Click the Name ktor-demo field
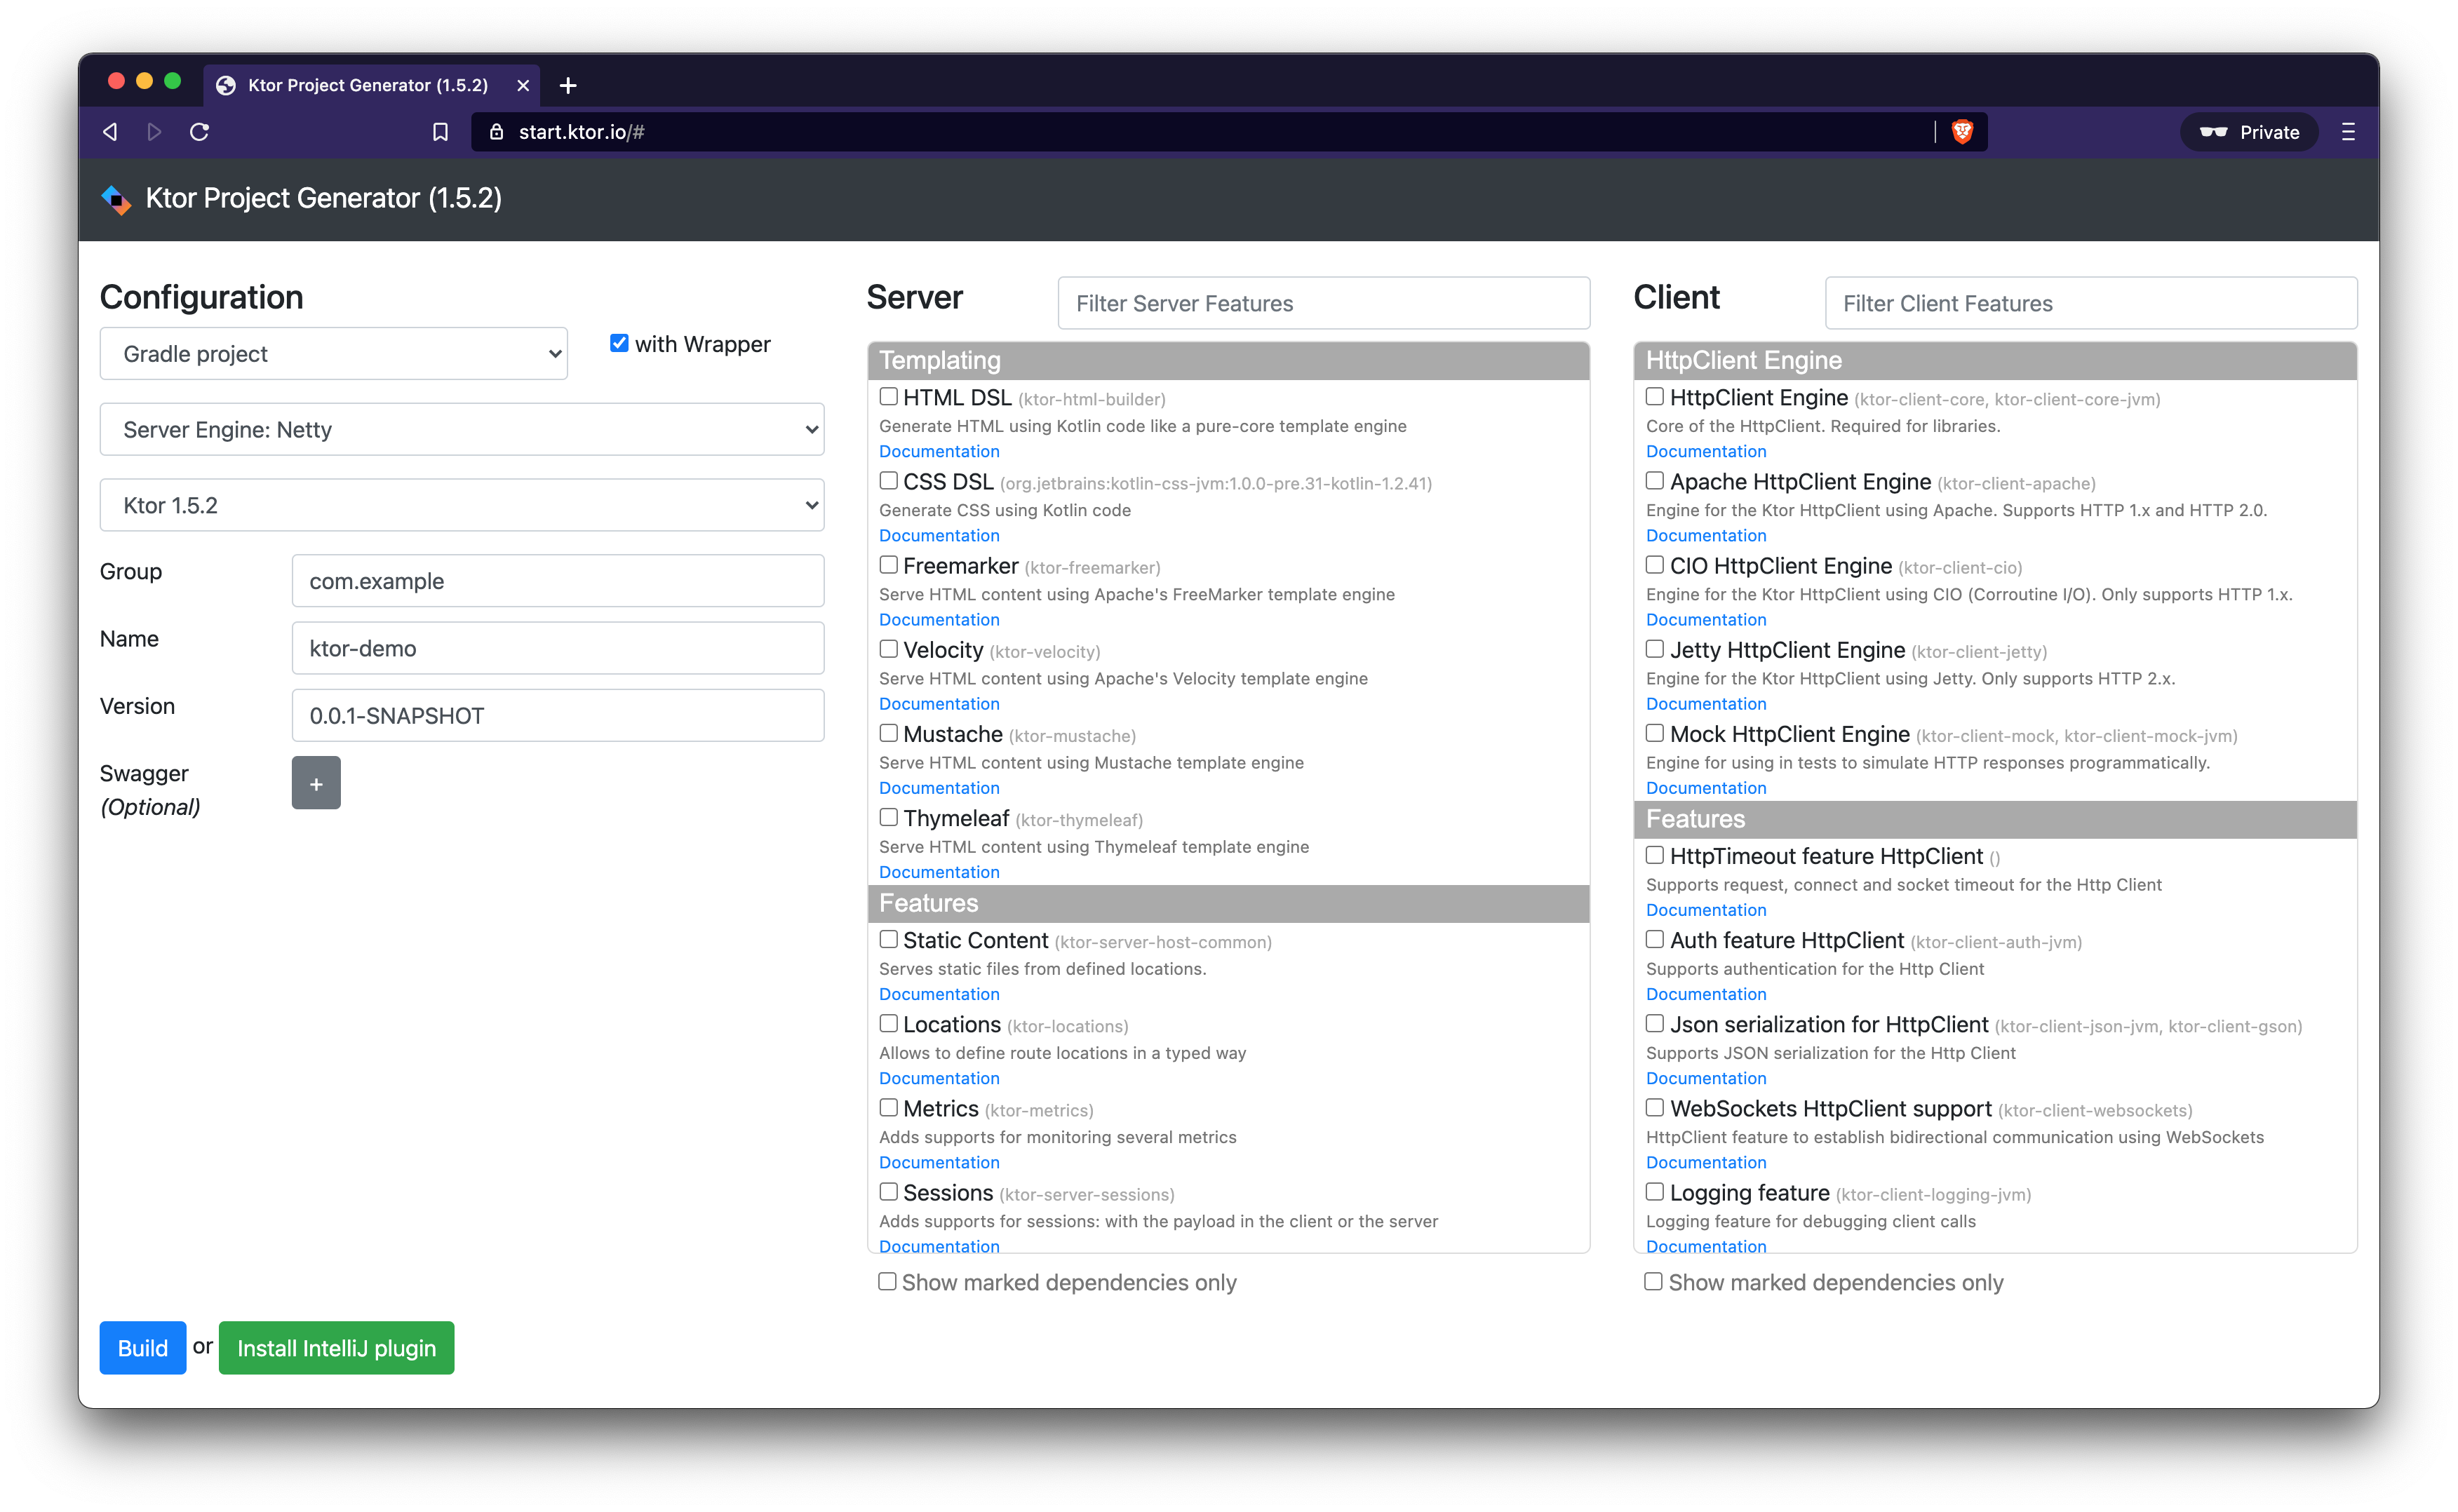The height and width of the screenshot is (1512, 2458). [558, 648]
